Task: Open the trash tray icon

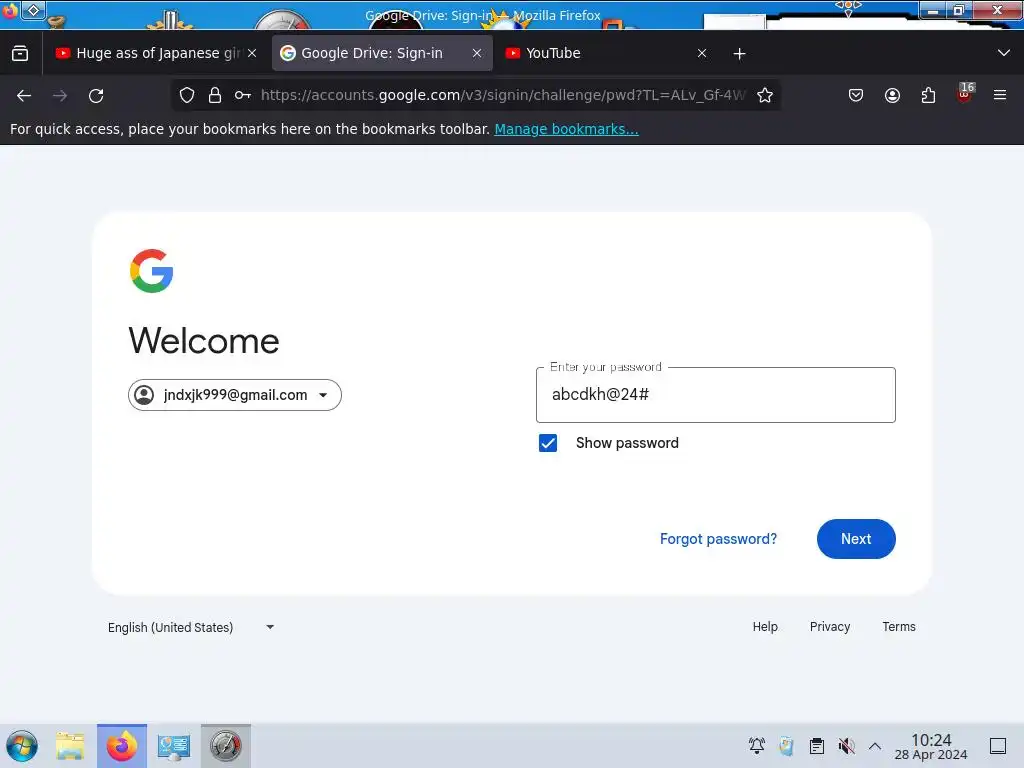Action: [x=786, y=746]
